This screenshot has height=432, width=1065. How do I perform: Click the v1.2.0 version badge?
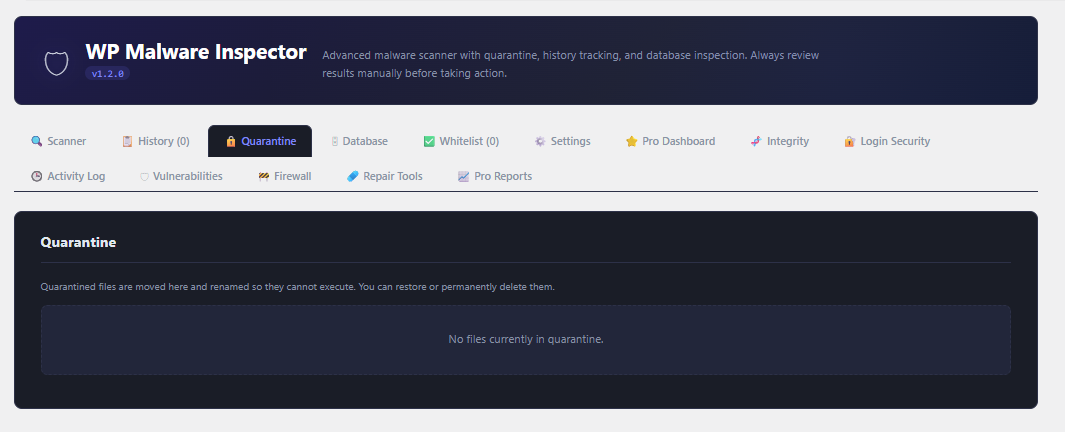click(107, 74)
